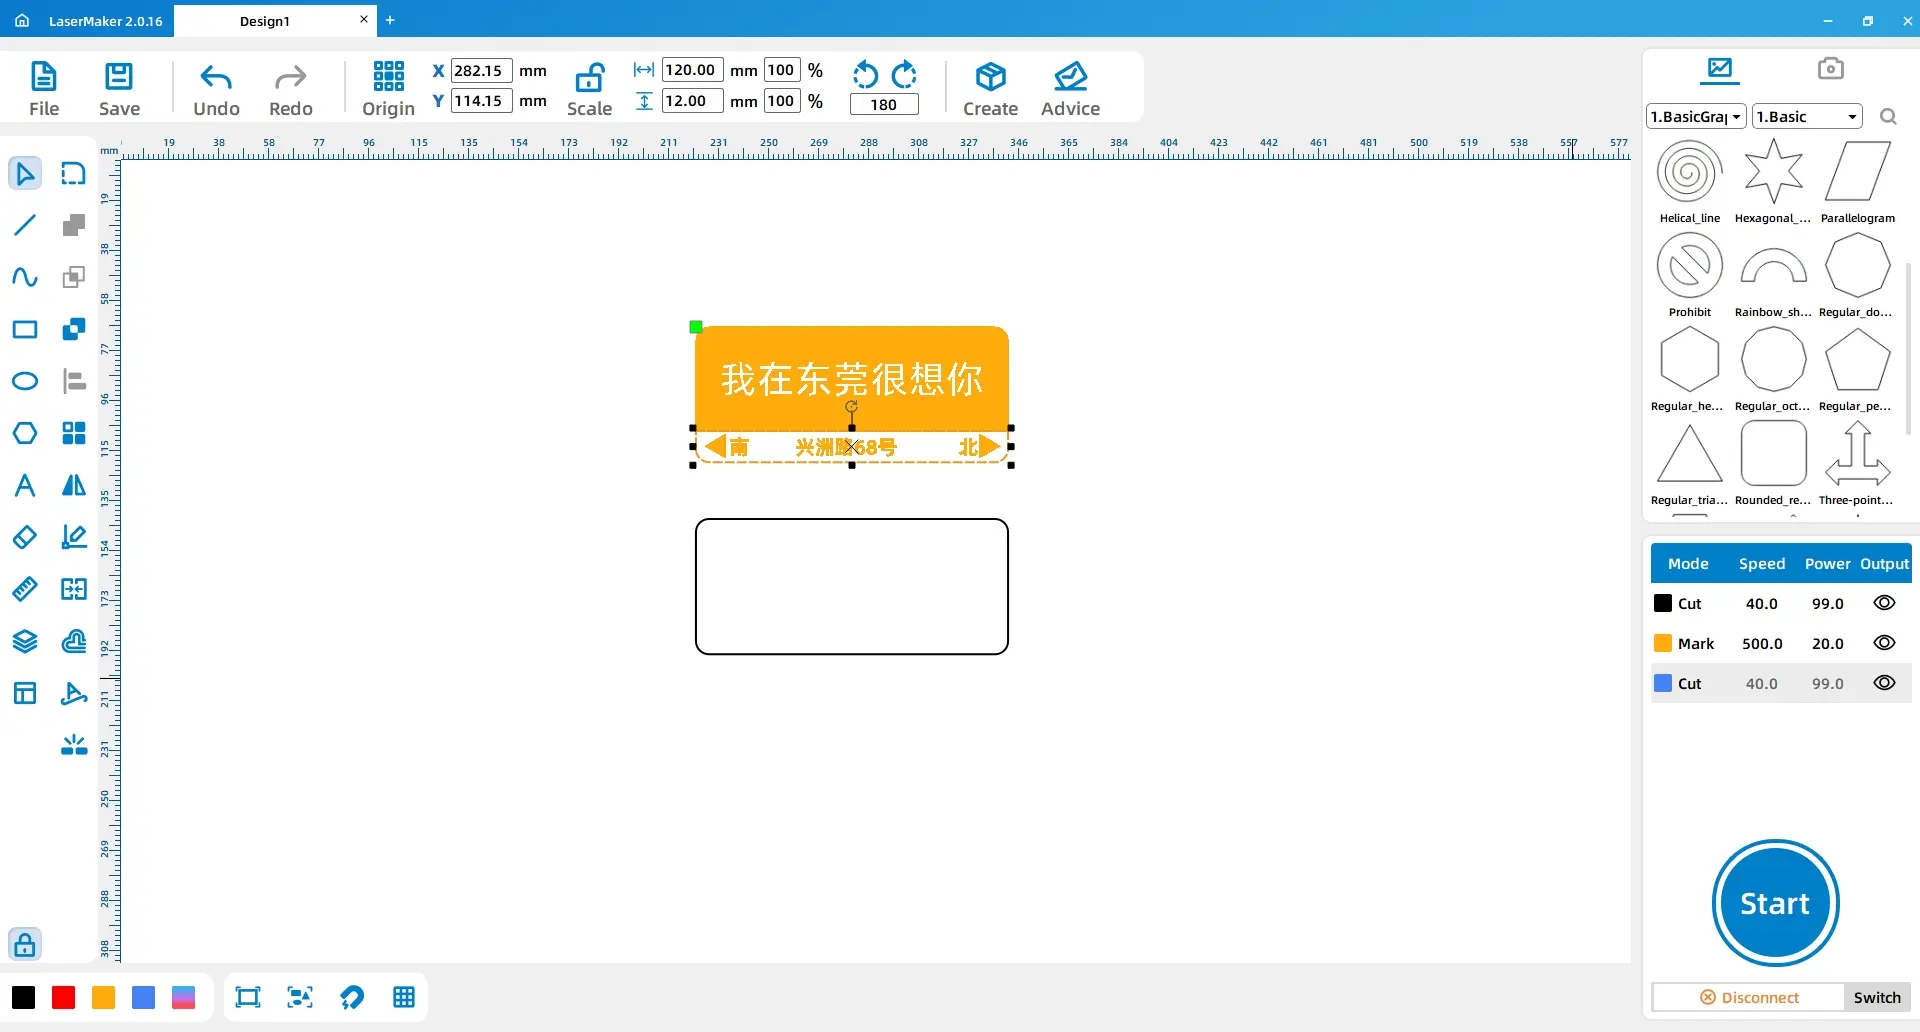Image resolution: width=1920 pixels, height=1032 pixels.
Task: Add a new design tab
Action: 390,20
